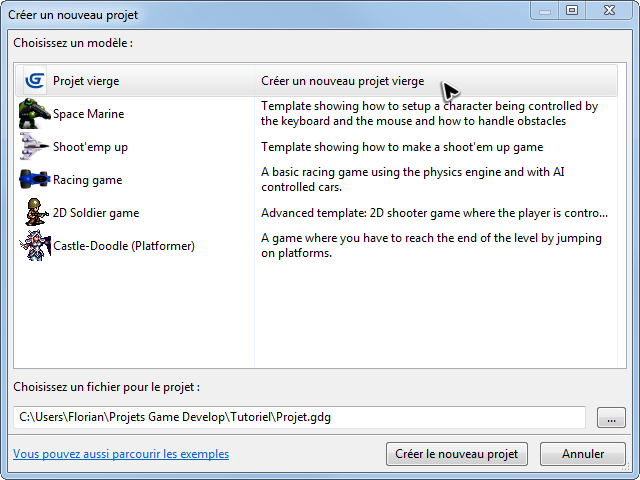Focus the project file path field
This screenshot has width=640, height=480.
(x=299, y=417)
